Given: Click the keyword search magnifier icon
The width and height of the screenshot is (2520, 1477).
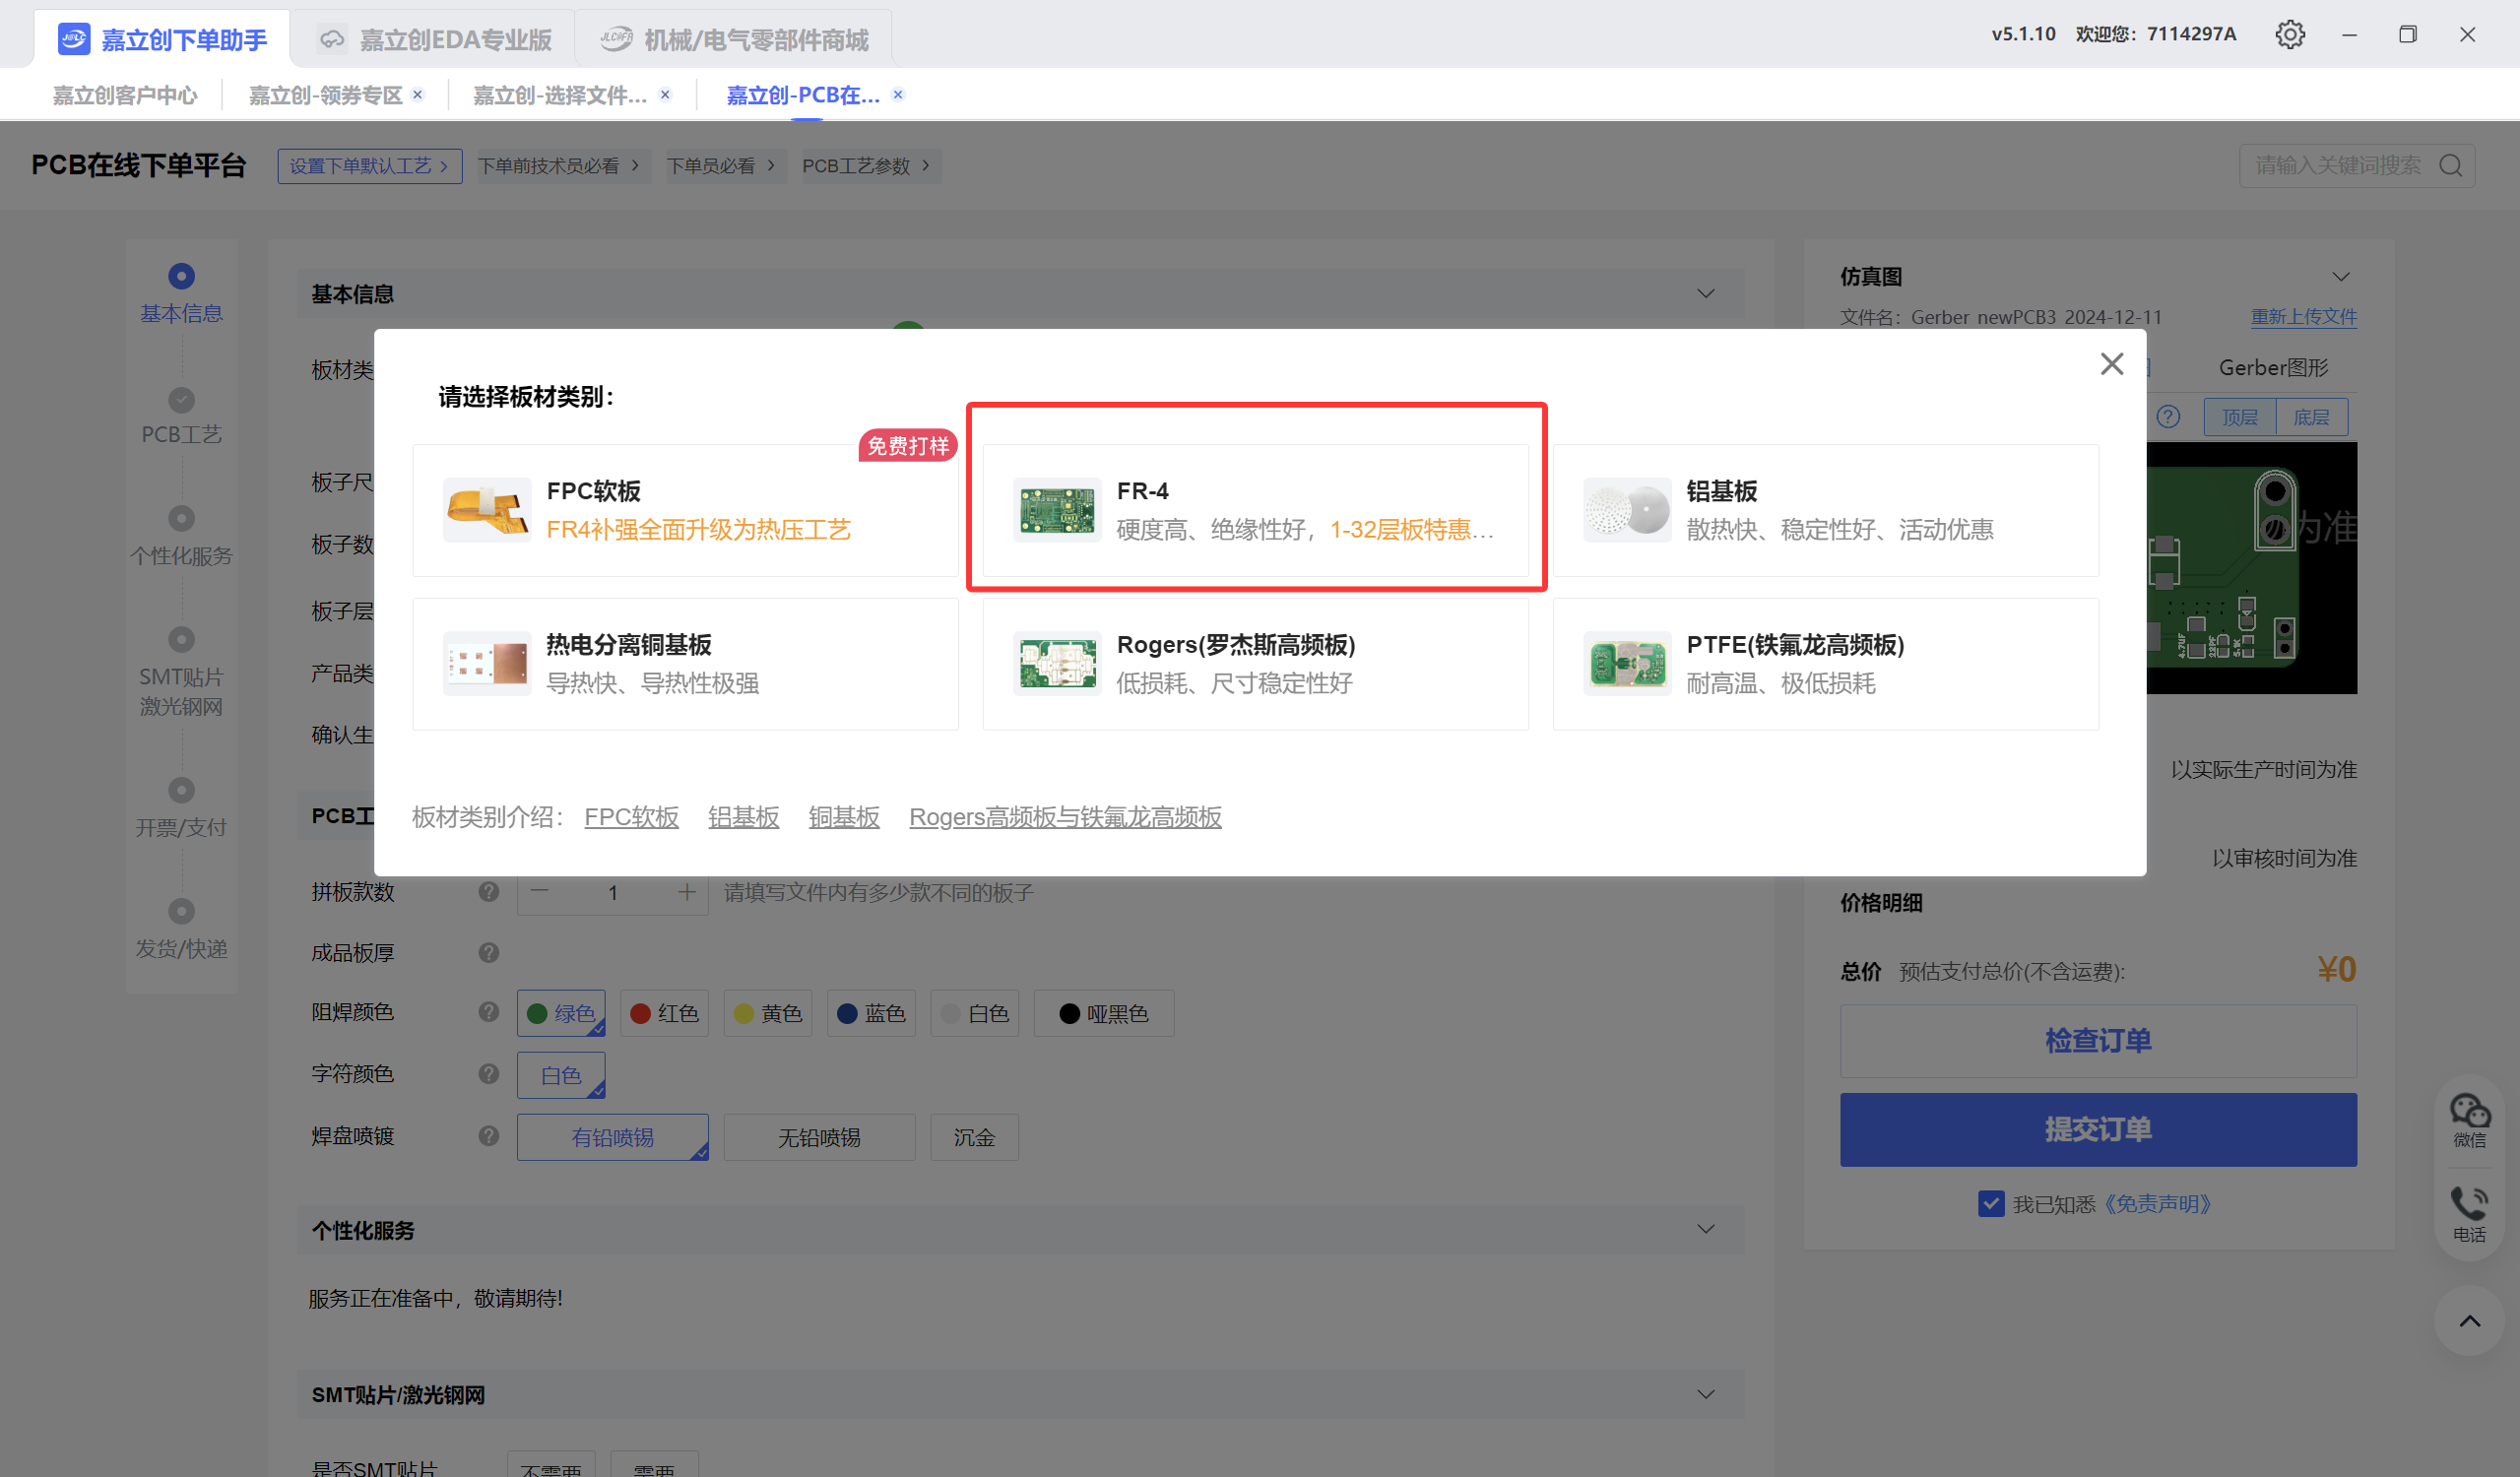Looking at the screenshot, I should coord(2450,165).
